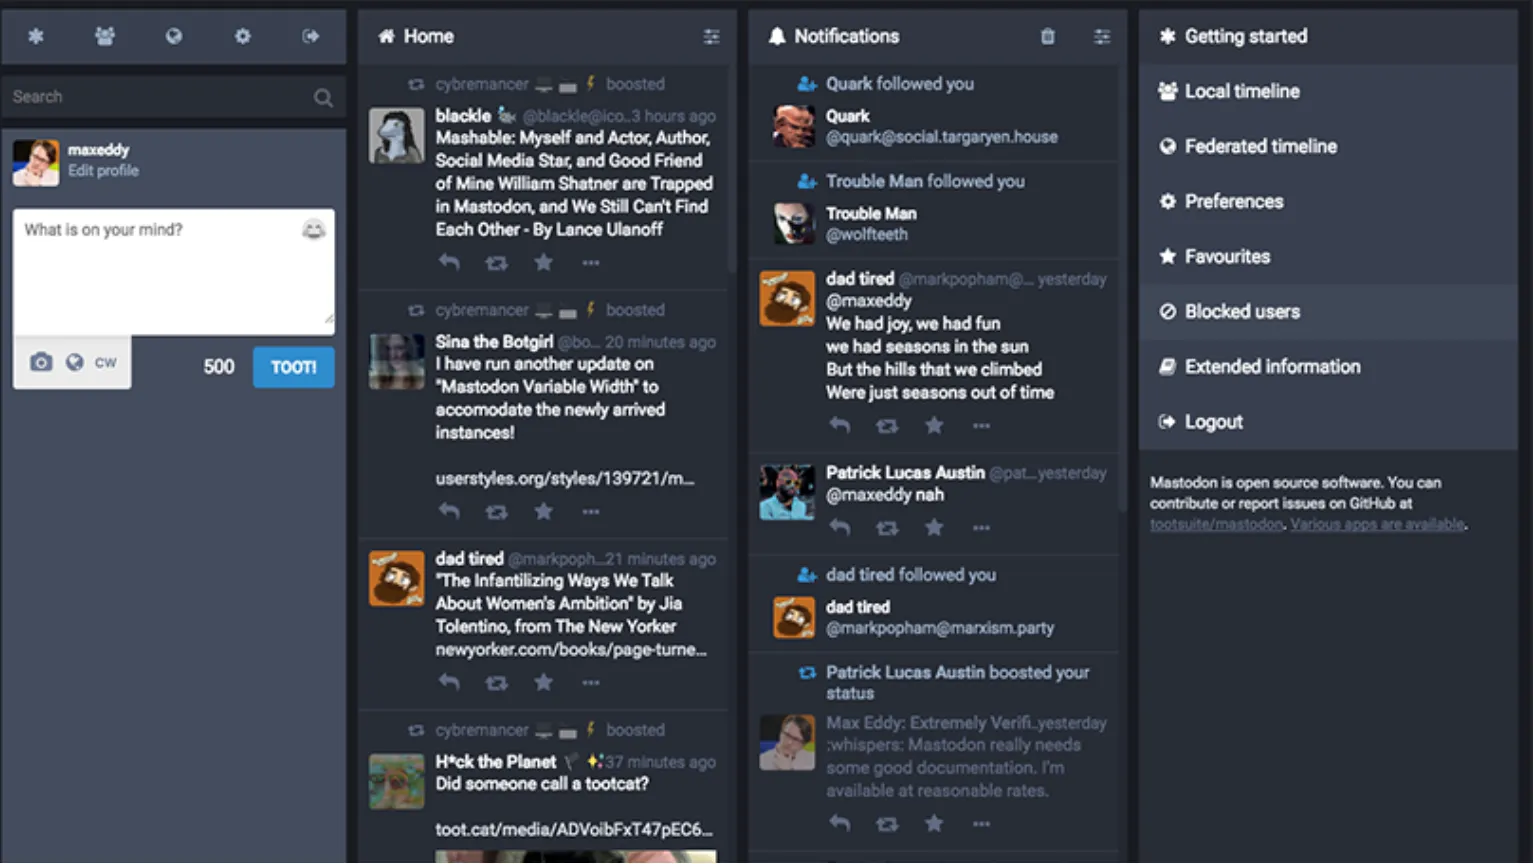Attach media with camera icon
This screenshot has width=1534, height=864.
click(x=41, y=362)
